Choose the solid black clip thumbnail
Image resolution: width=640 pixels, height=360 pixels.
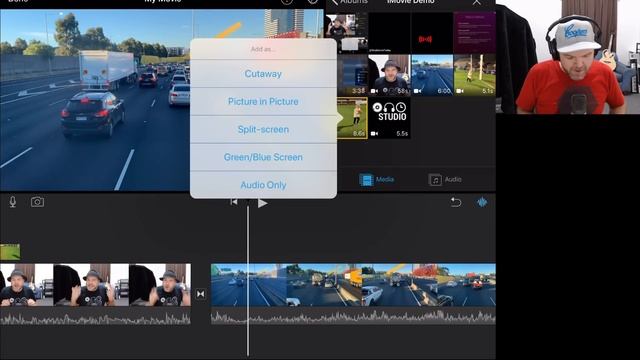[390, 33]
